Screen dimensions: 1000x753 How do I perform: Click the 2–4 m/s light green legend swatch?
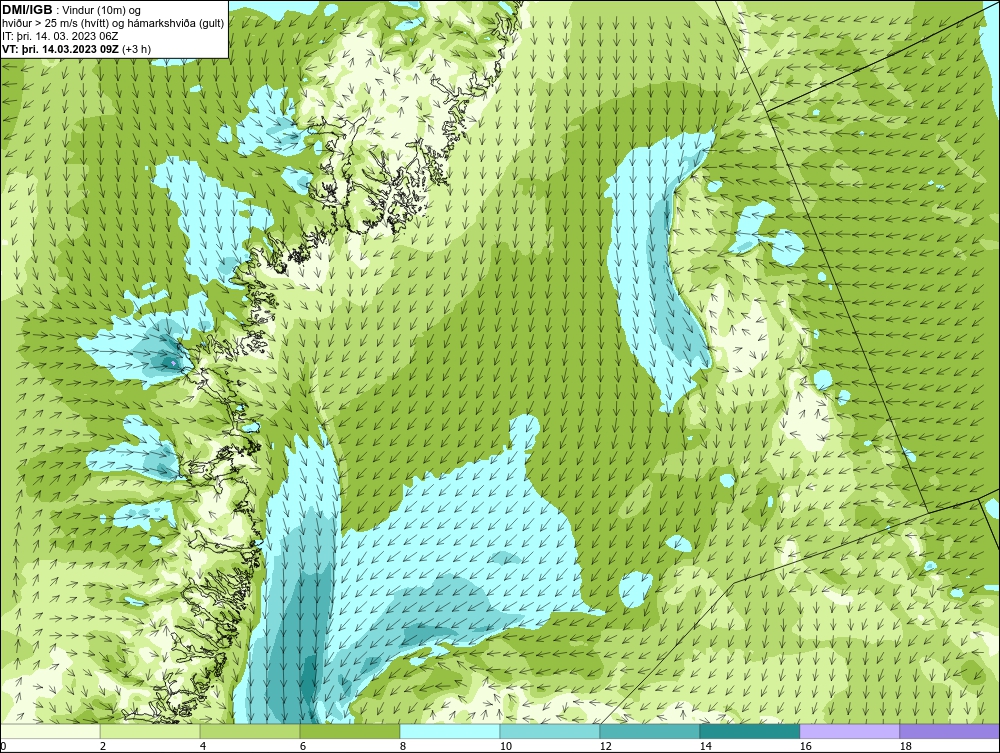150,731
